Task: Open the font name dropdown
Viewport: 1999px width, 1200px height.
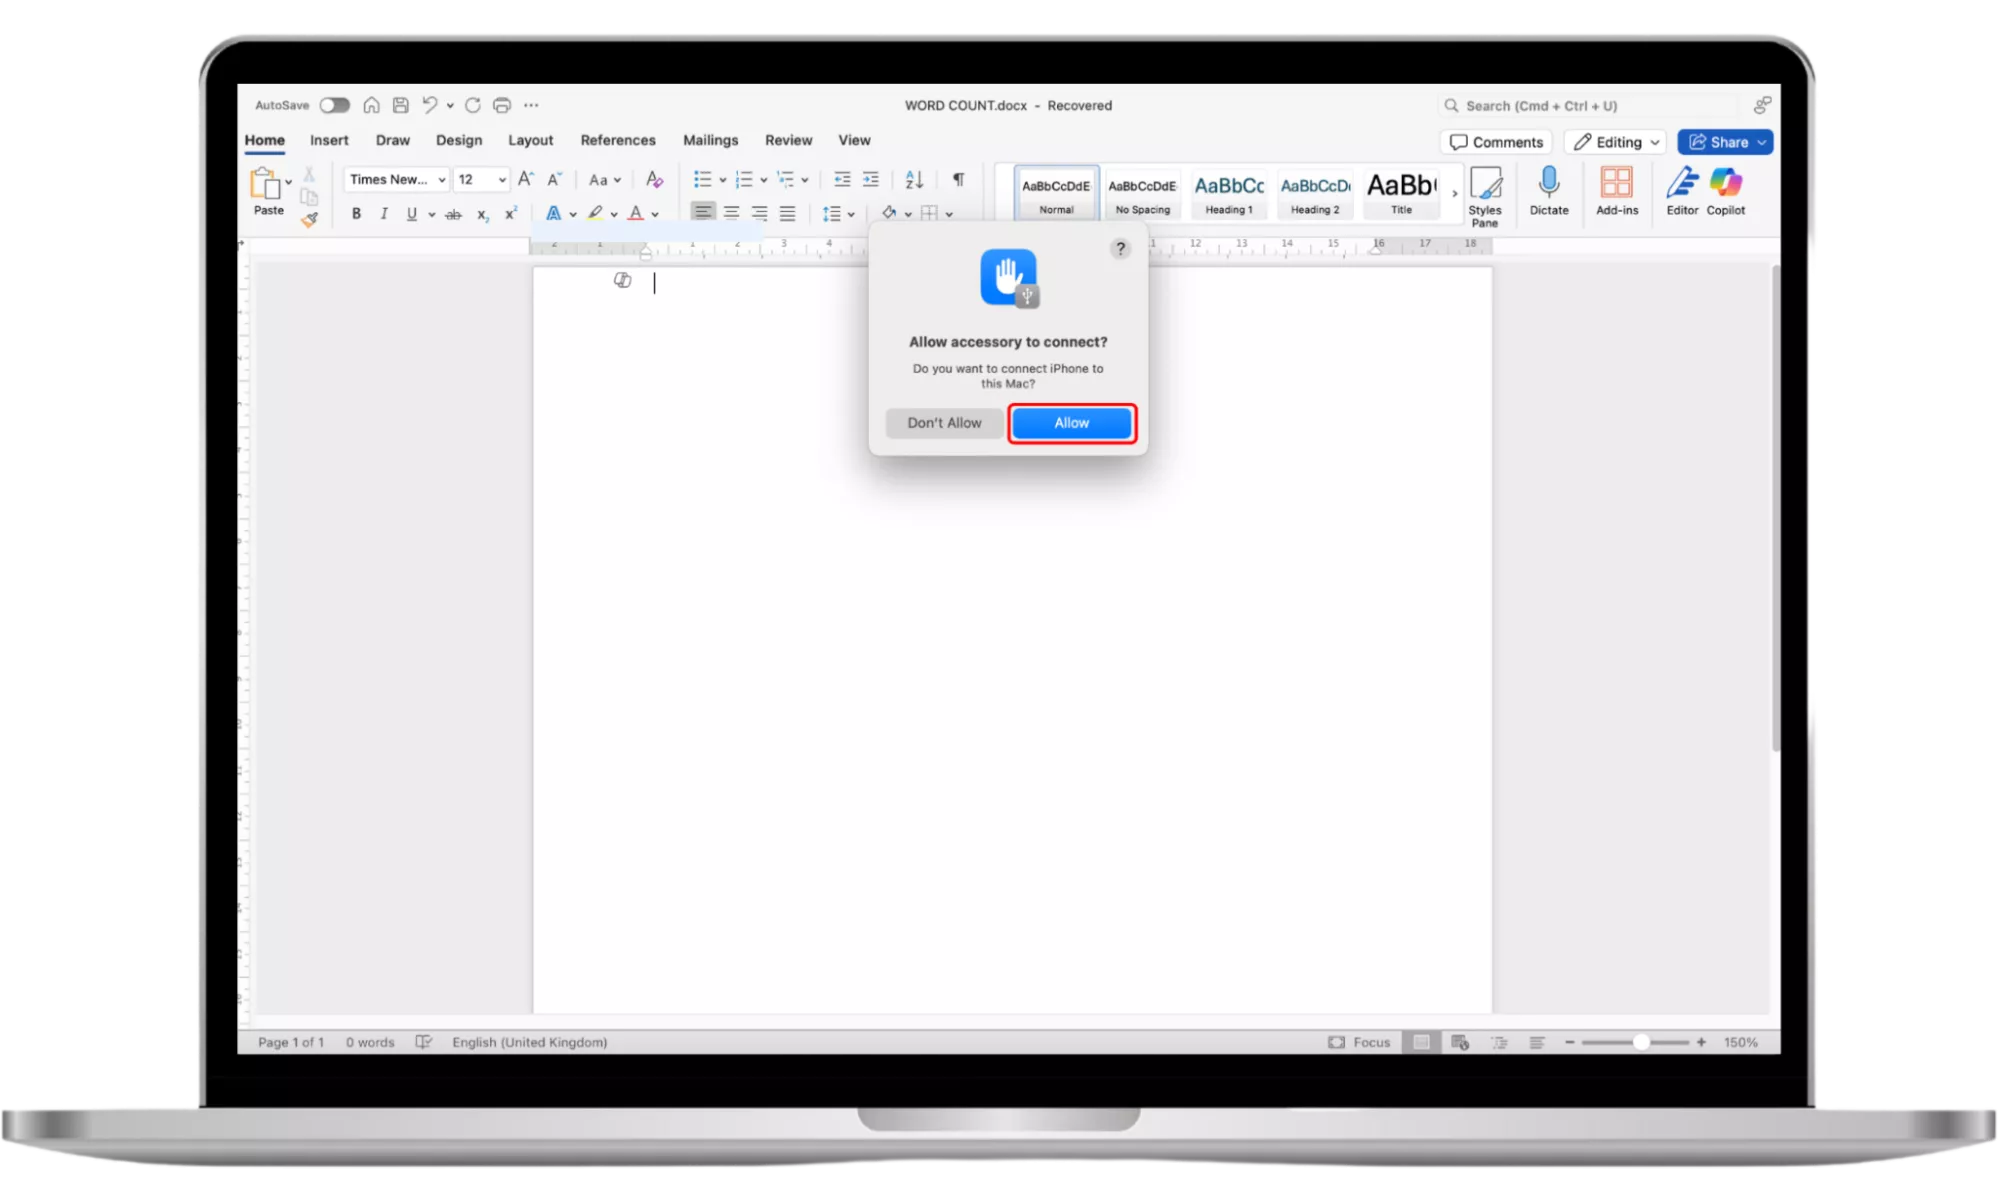Action: tap(441, 180)
